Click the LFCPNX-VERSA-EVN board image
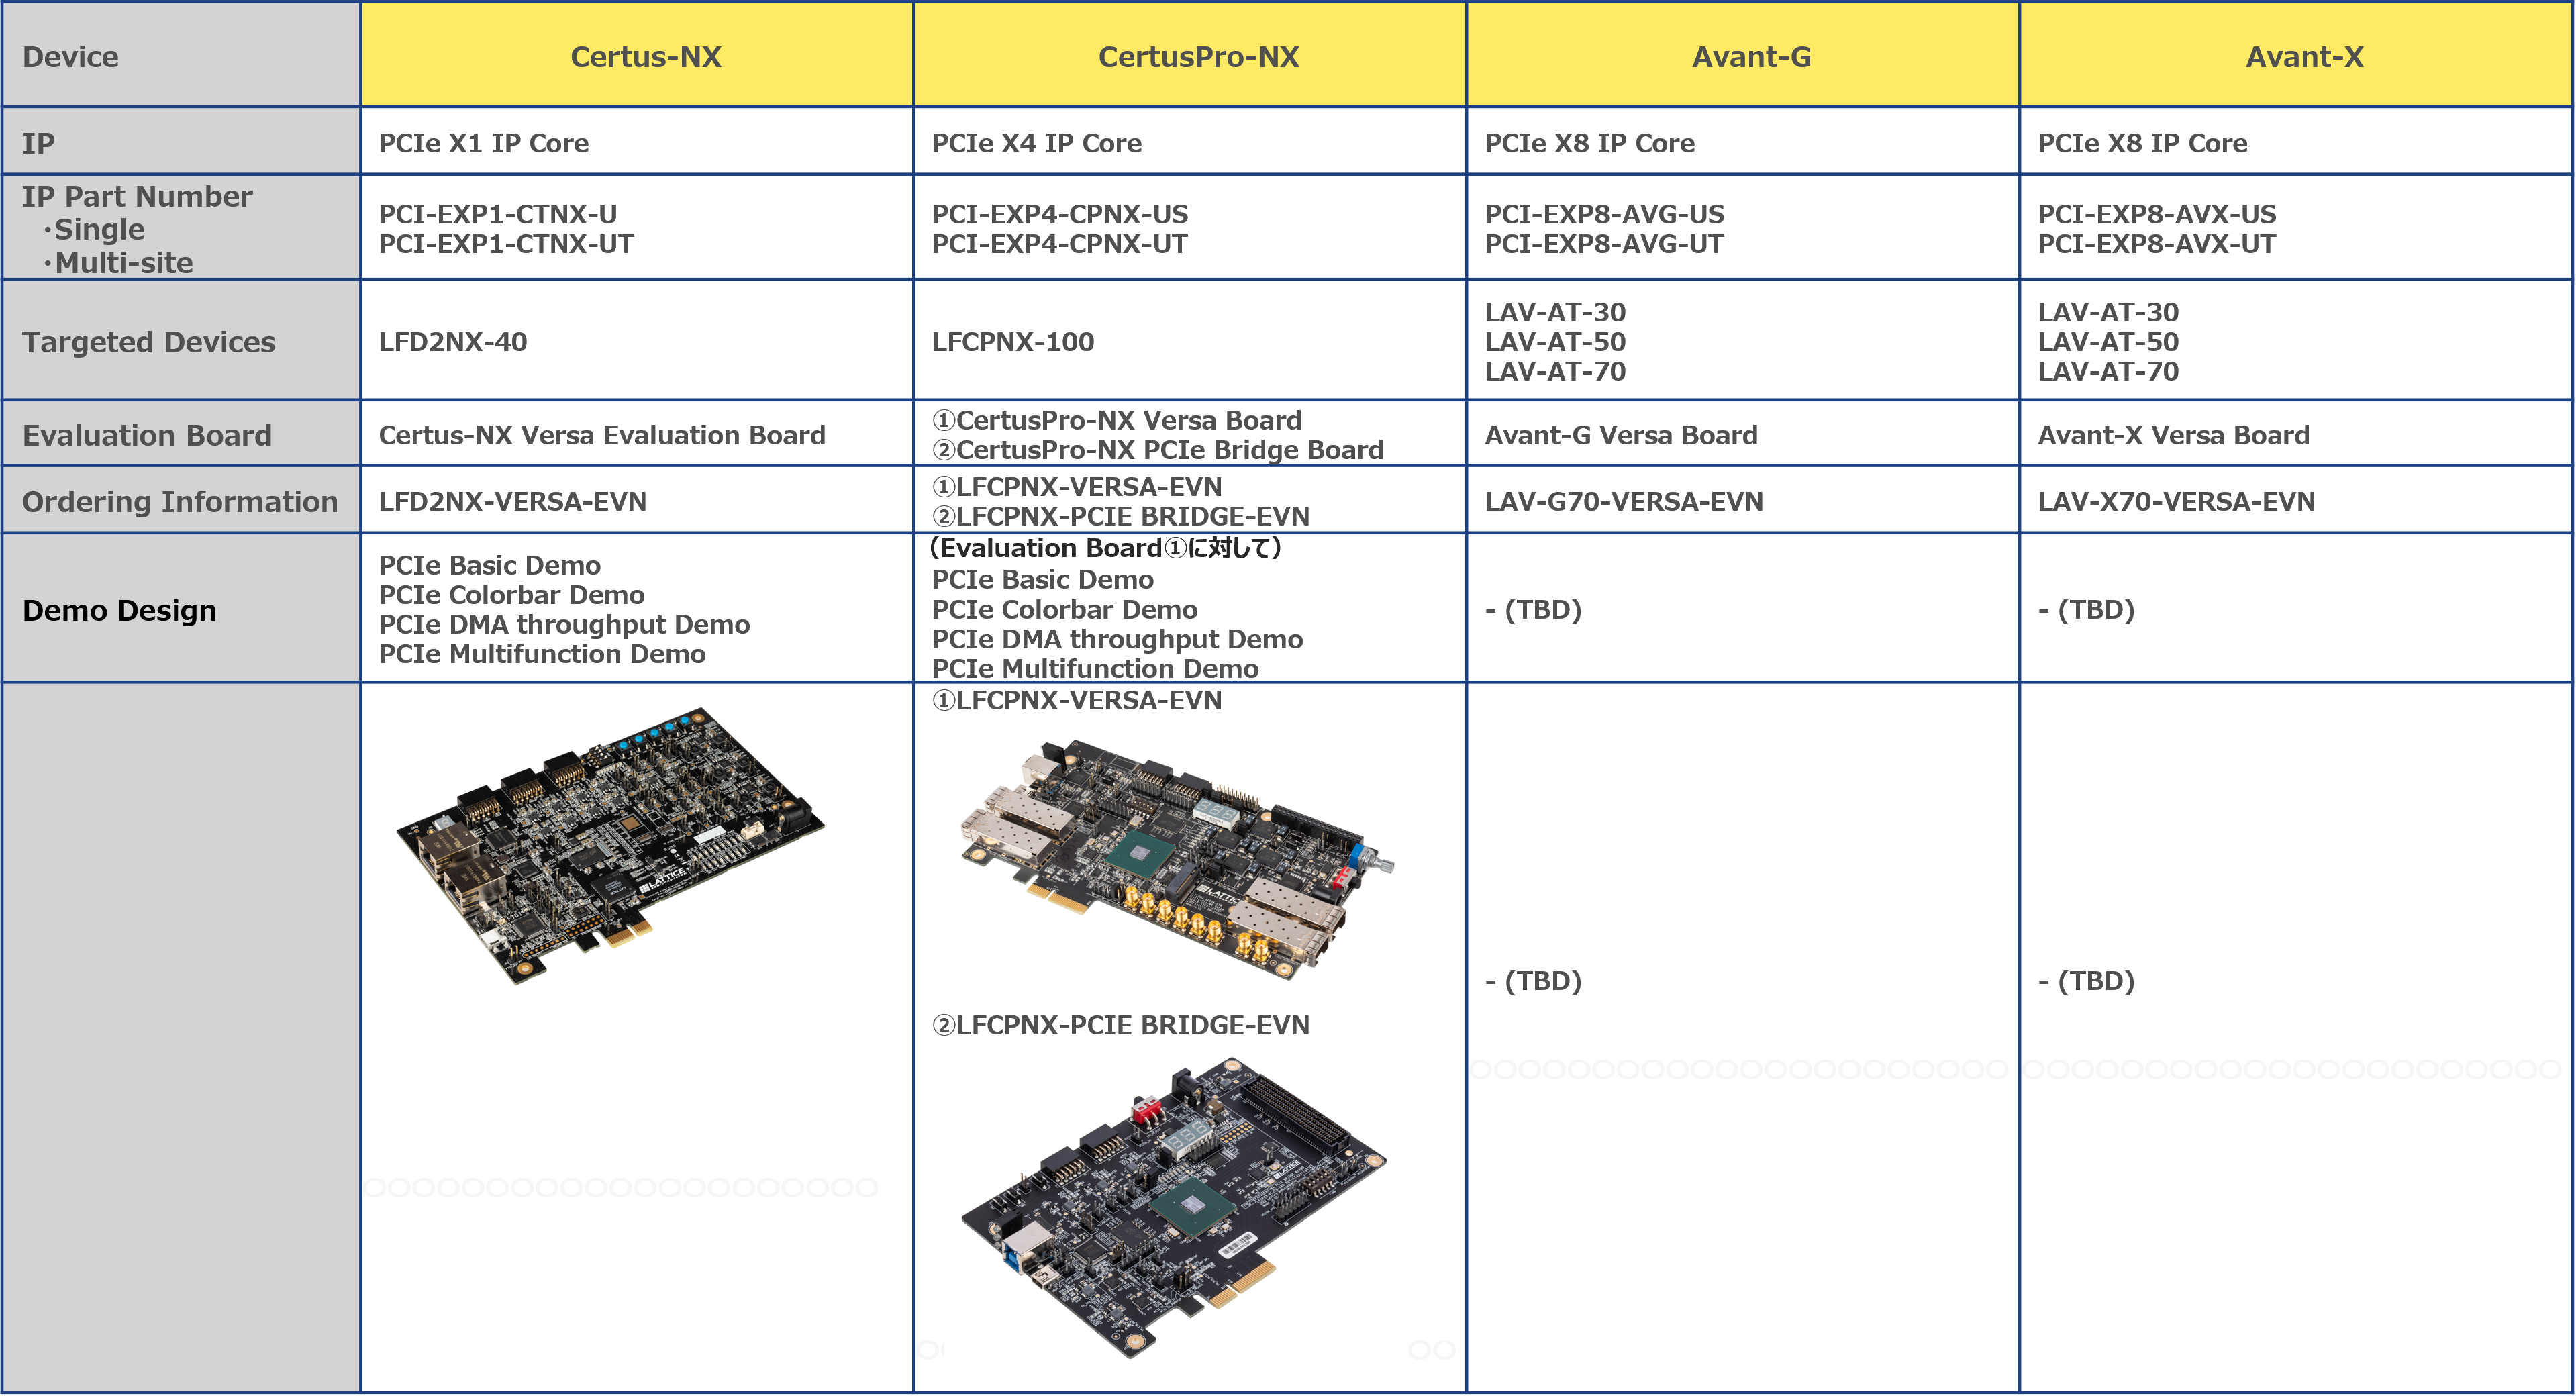Image resolution: width=2576 pixels, height=1396 pixels. (1175, 858)
